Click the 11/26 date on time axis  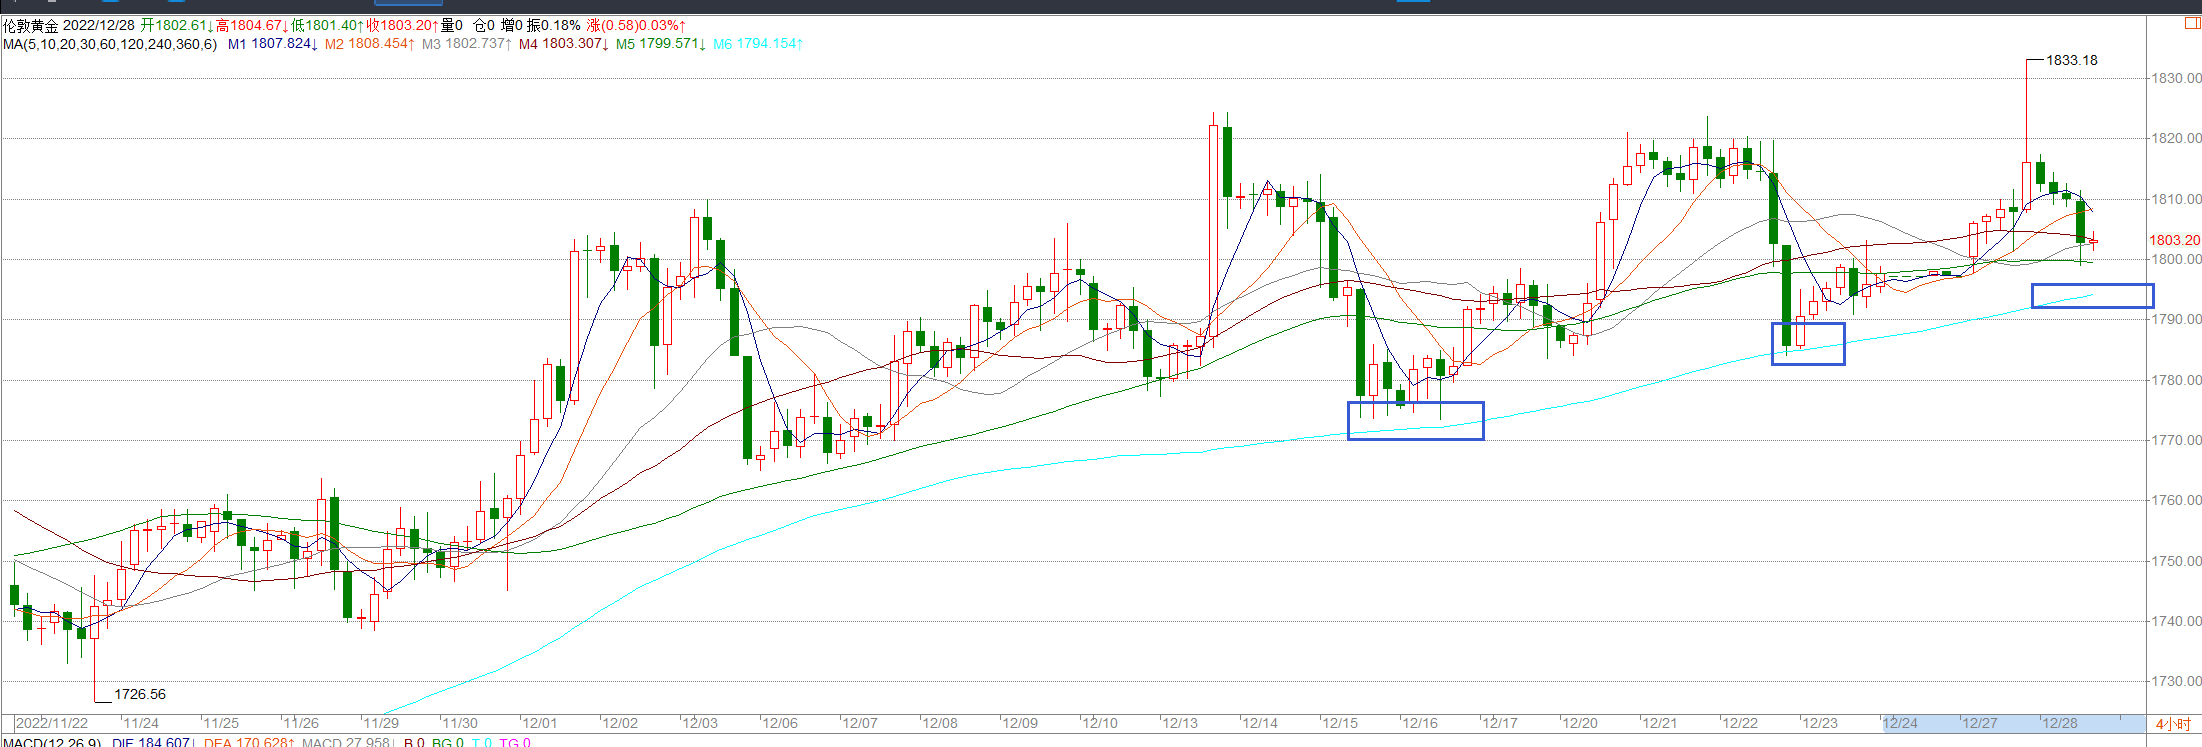[301, 723]
